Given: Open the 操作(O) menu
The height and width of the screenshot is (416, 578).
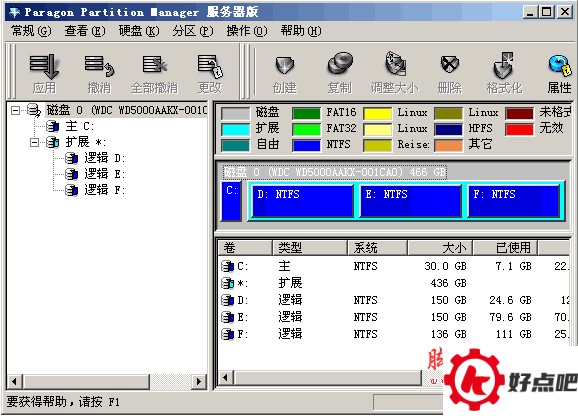Looking at the screenshot, I should pos(247,31).
